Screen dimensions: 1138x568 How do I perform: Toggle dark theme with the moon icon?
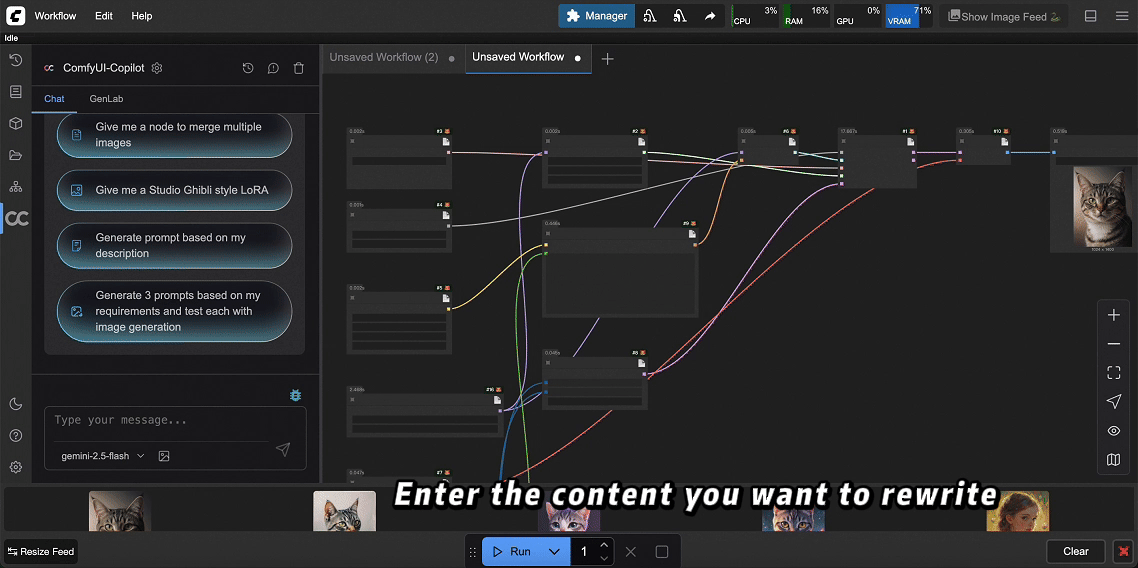(16, 404)
